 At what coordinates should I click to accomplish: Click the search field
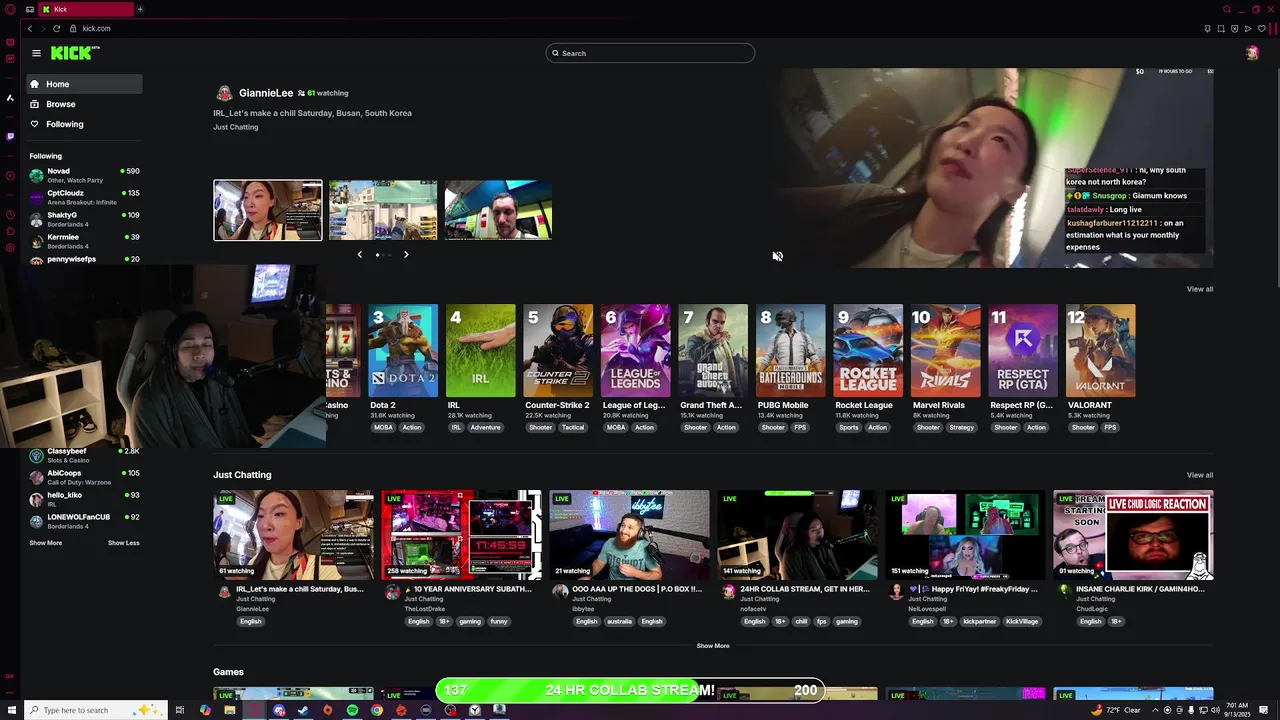tap(650, 53)
